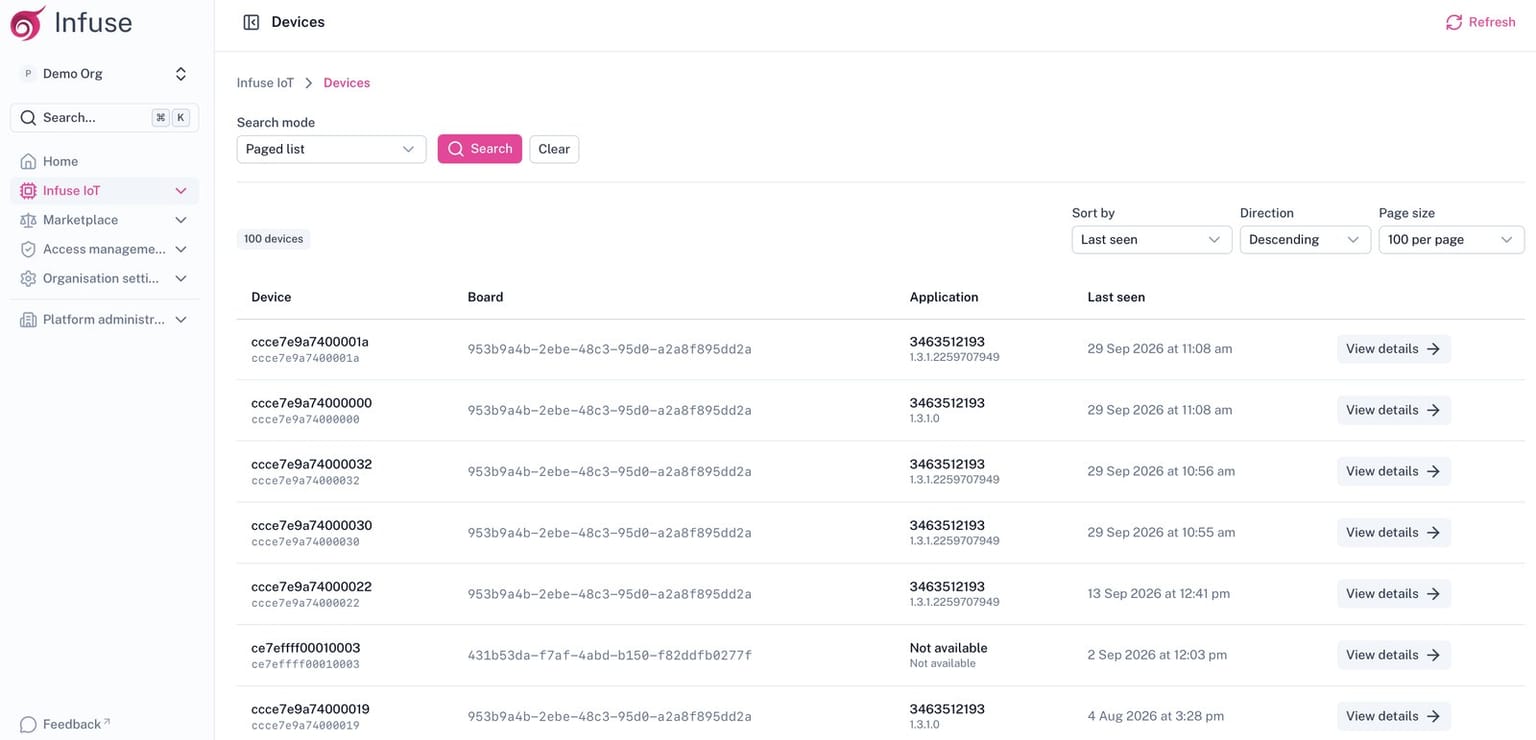Click the breadcrumb chevron separator

[x=309, y=83]
